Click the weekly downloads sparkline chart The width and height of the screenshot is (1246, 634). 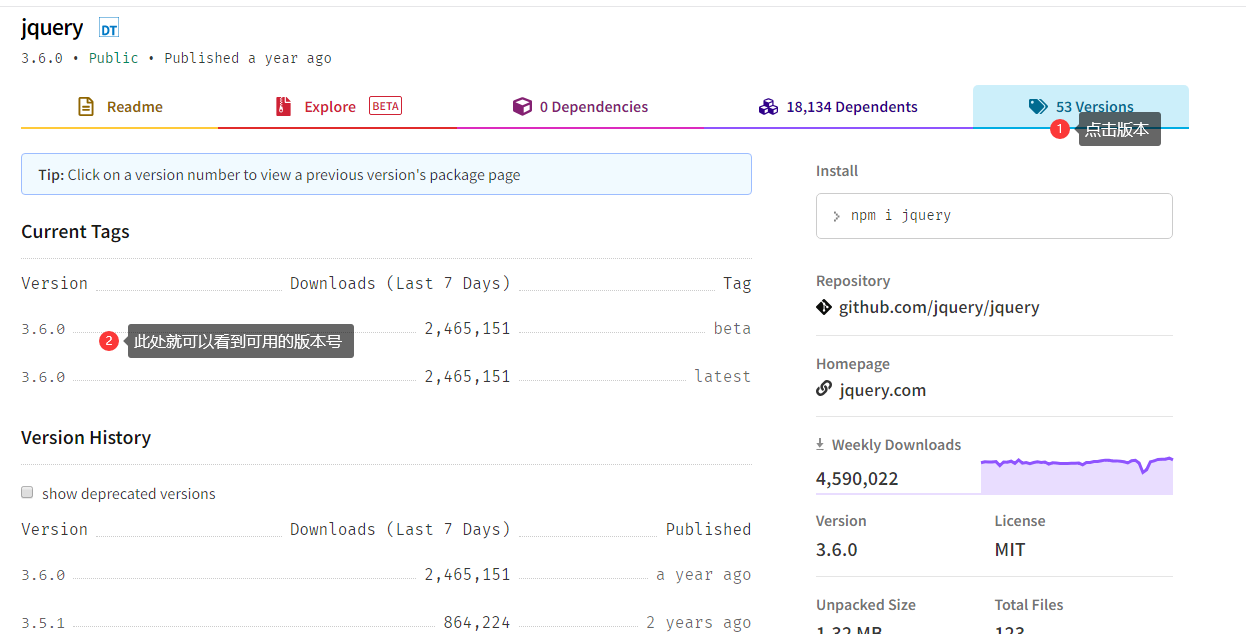coord(1077,475)
